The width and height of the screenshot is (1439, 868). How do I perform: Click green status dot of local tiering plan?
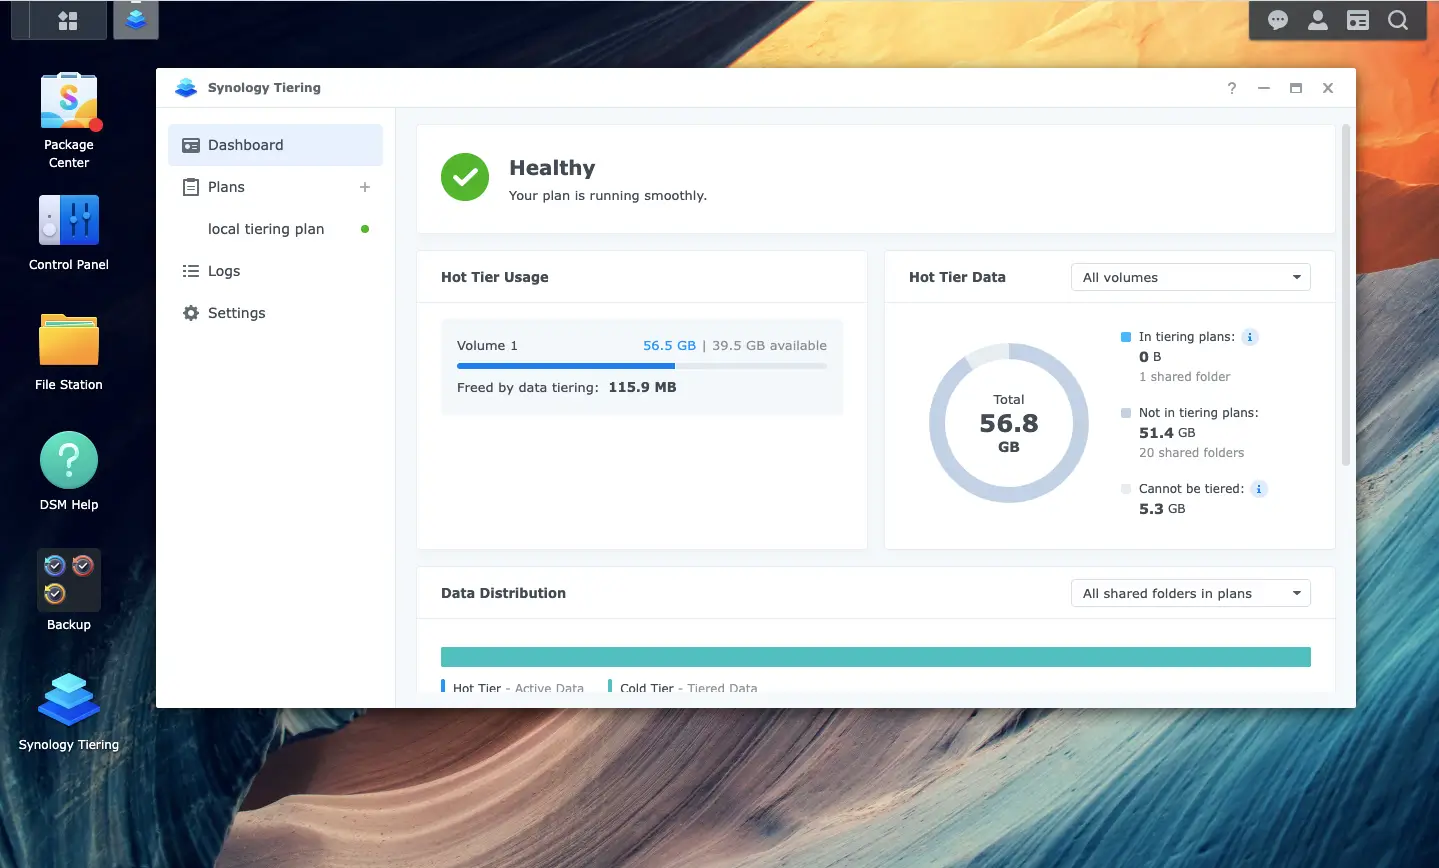[365, 229]
